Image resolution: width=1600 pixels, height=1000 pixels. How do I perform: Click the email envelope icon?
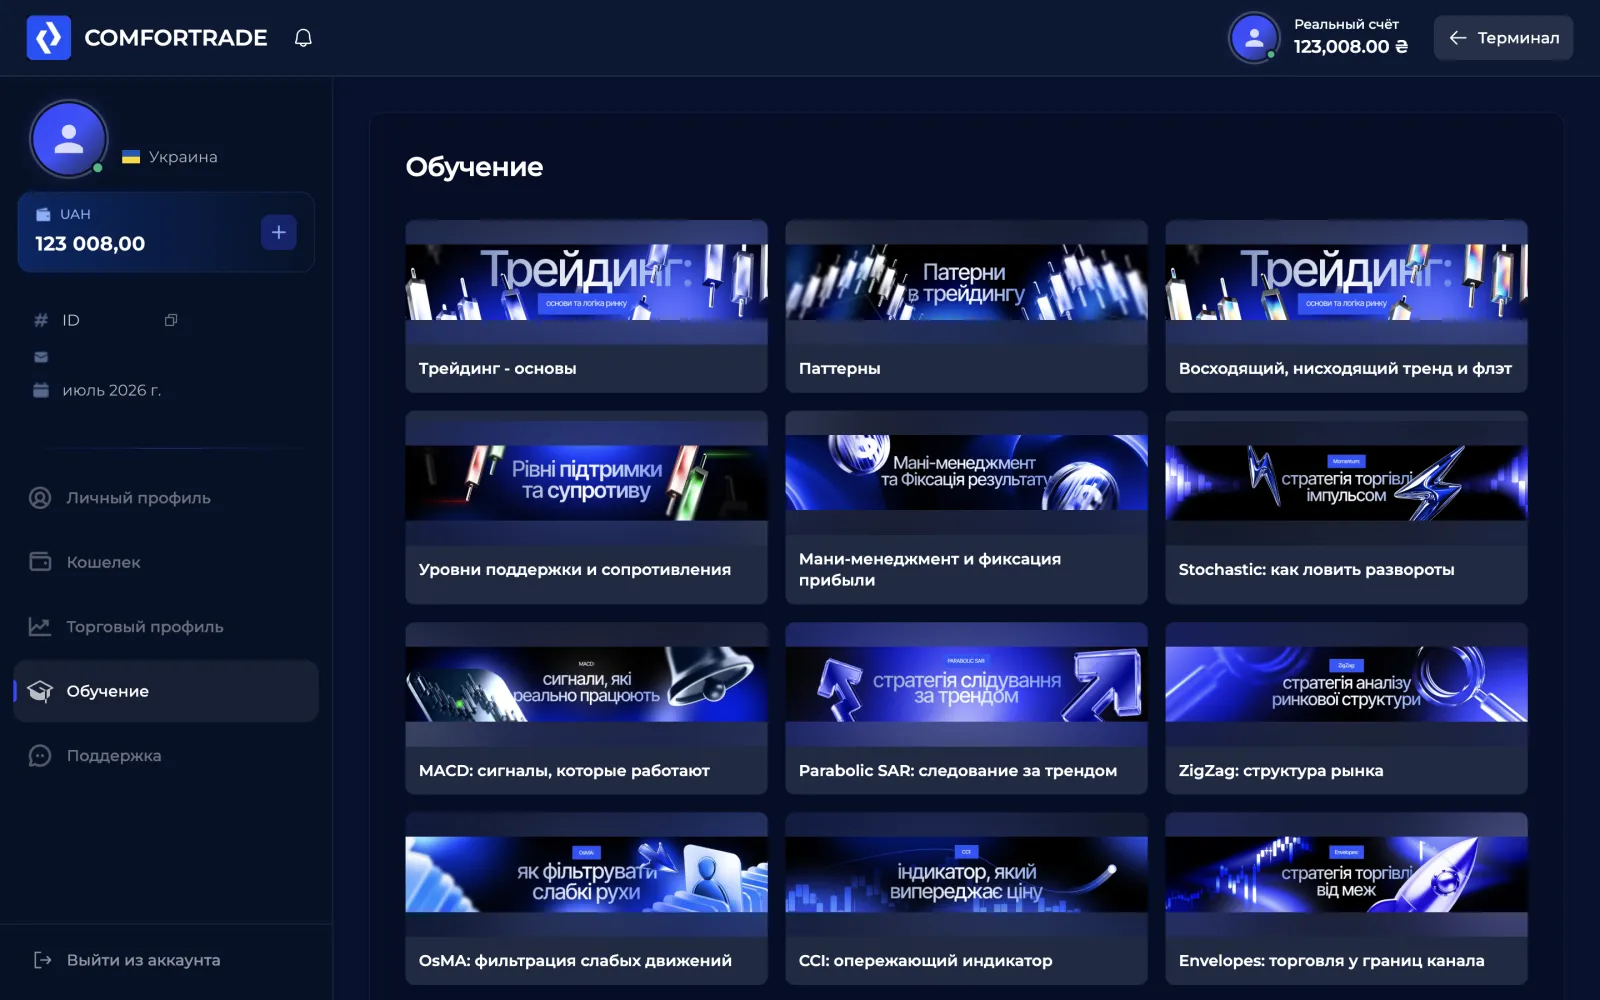pos(41,357)
